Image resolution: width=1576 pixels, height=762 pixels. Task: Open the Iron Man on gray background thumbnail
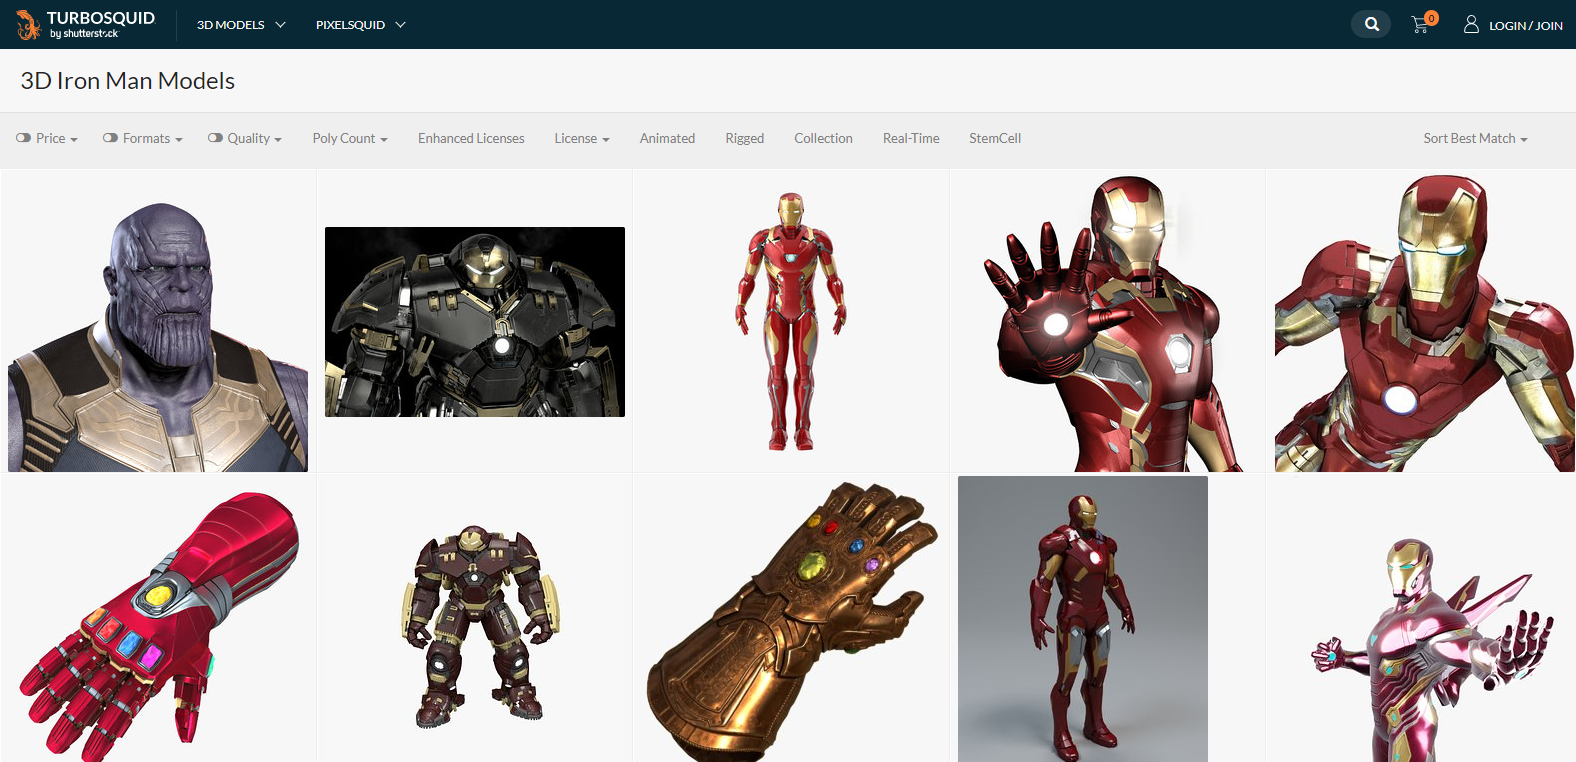coord(1083,619)
